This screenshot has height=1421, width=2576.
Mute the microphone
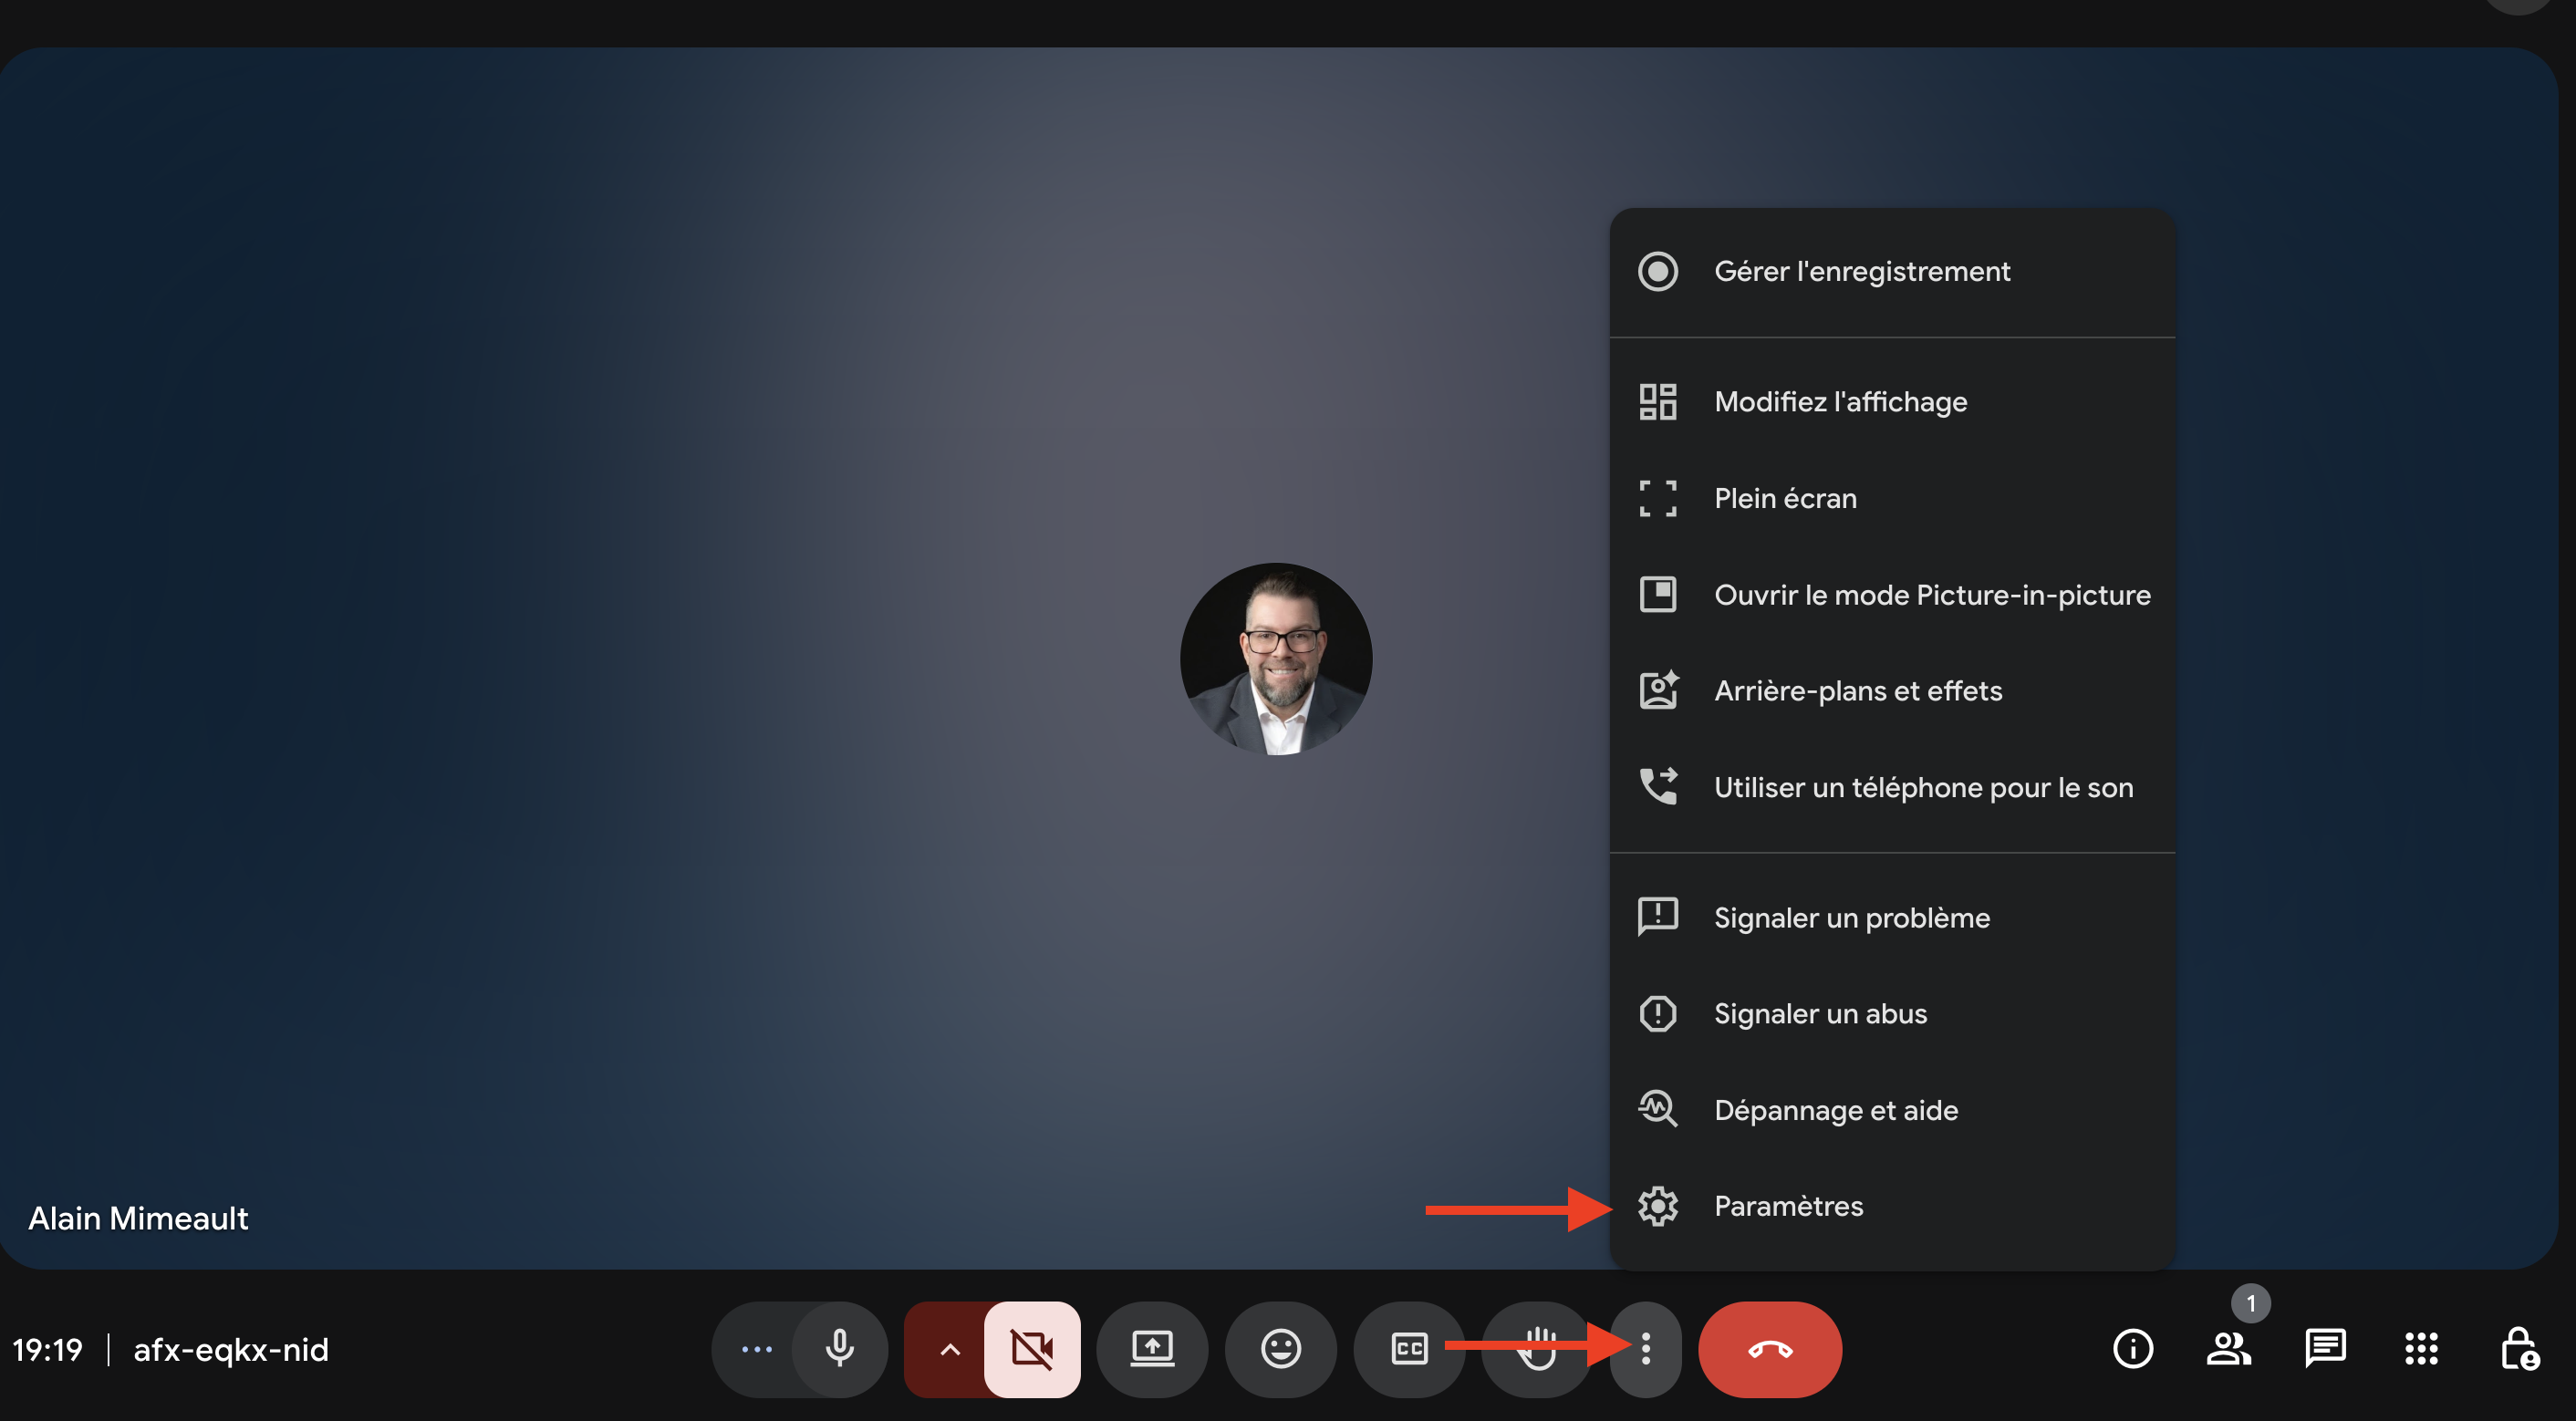pos(839,1349)
